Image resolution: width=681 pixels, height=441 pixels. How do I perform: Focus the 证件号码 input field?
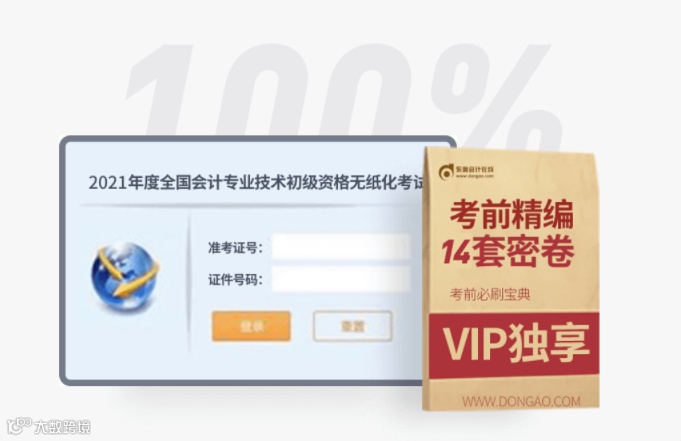pyautogui.click(x=340, y=279)
